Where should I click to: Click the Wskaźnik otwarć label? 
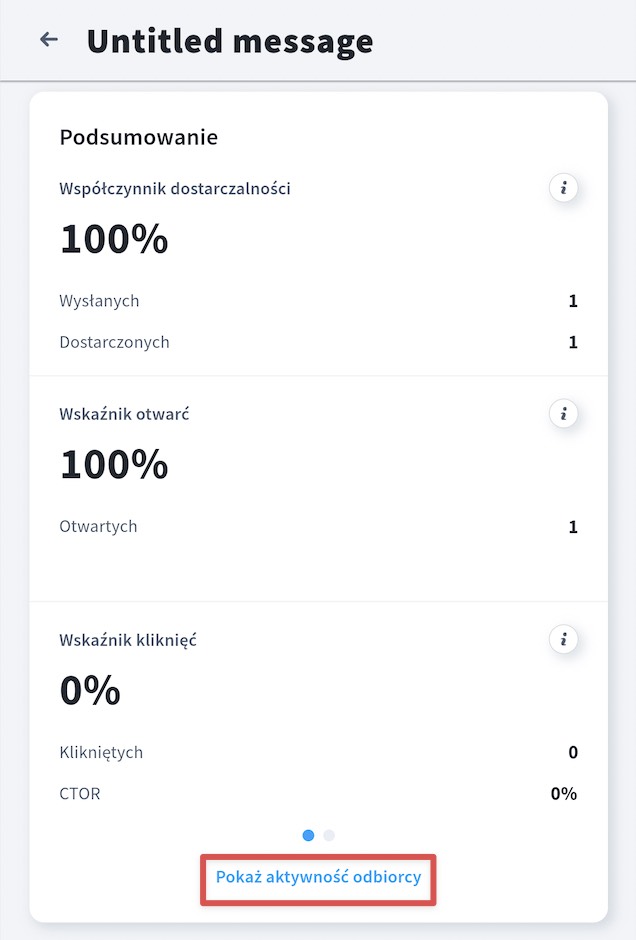point(124,414)
